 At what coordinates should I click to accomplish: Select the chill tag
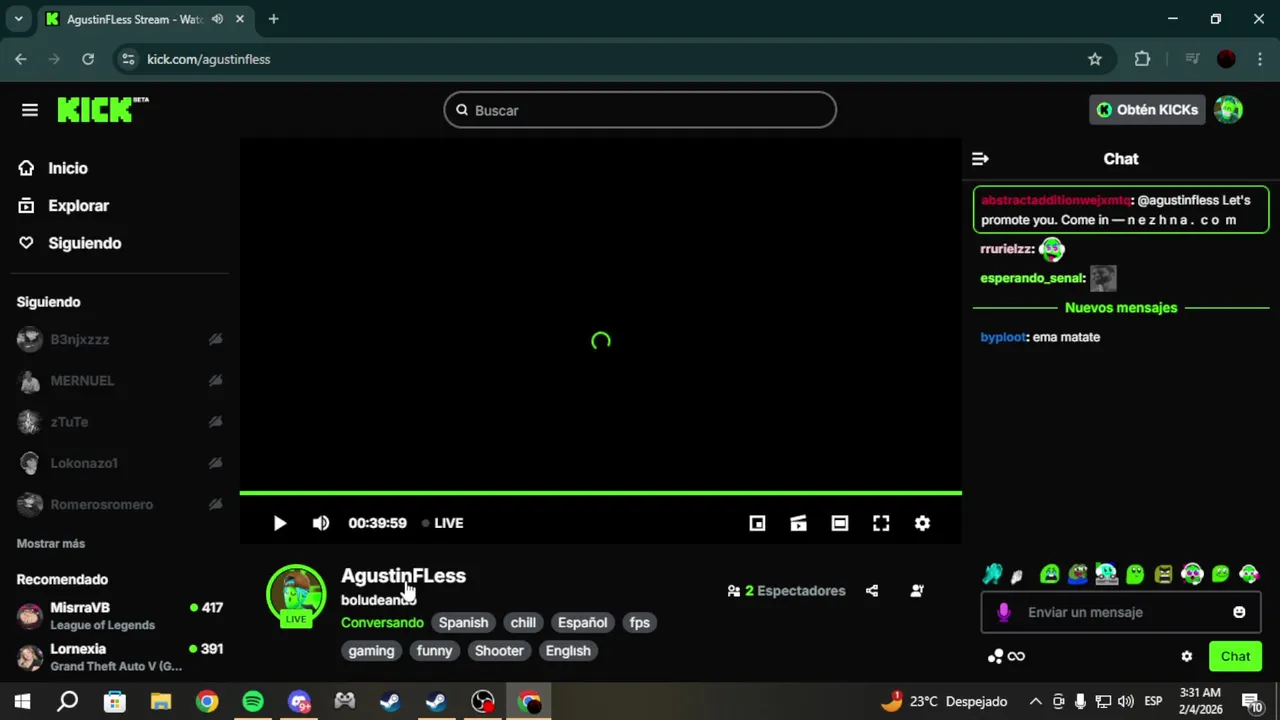click(523, 623)
